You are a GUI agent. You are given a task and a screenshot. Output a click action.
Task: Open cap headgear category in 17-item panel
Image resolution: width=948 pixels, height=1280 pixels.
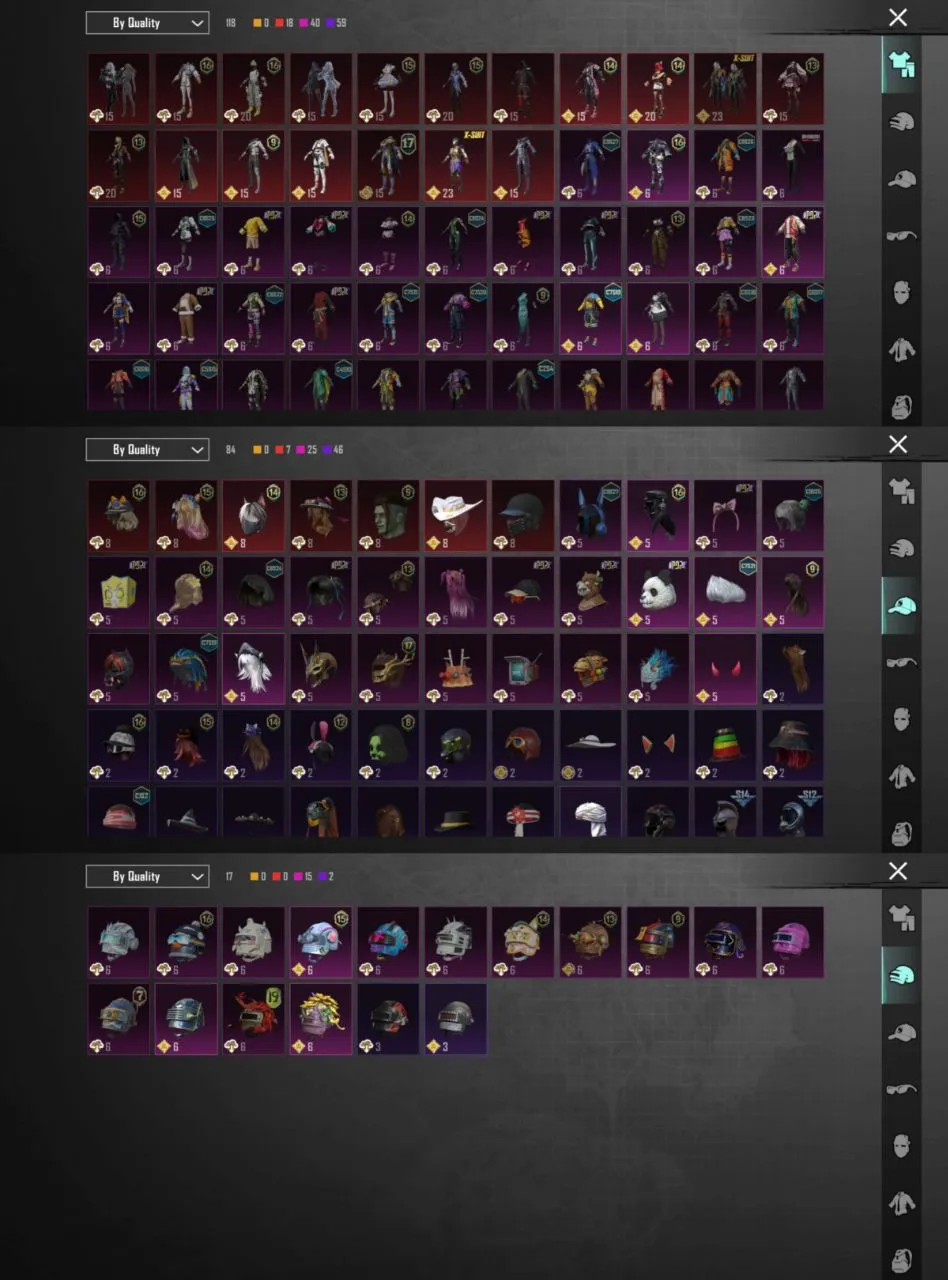(901, 1032)
